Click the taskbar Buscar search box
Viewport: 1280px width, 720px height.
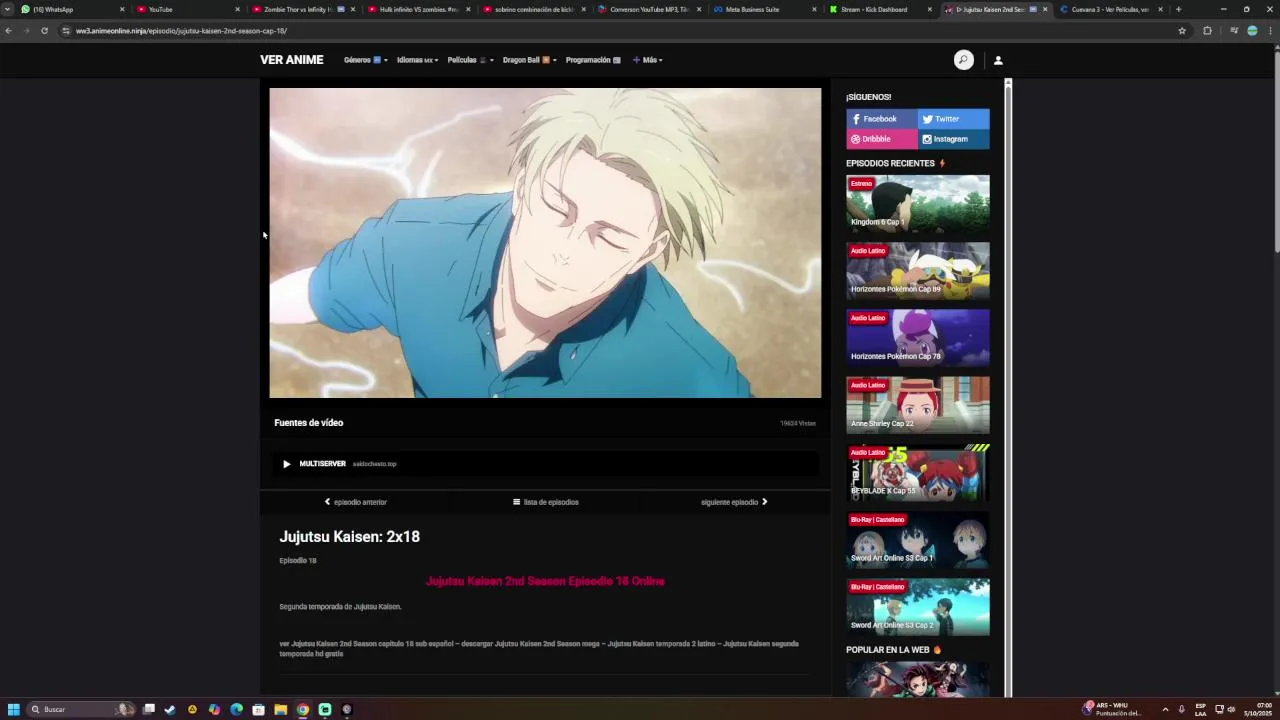click(x=80, y=709)
